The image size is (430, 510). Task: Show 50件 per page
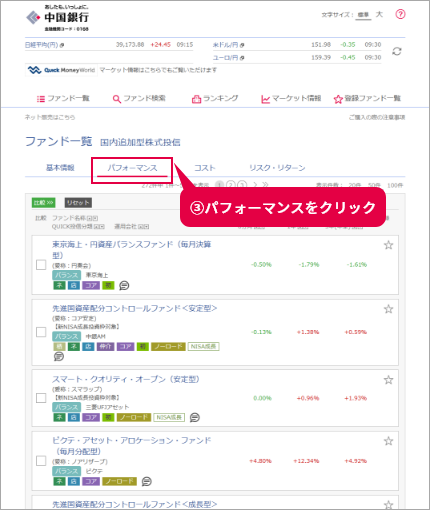[374, 185]
